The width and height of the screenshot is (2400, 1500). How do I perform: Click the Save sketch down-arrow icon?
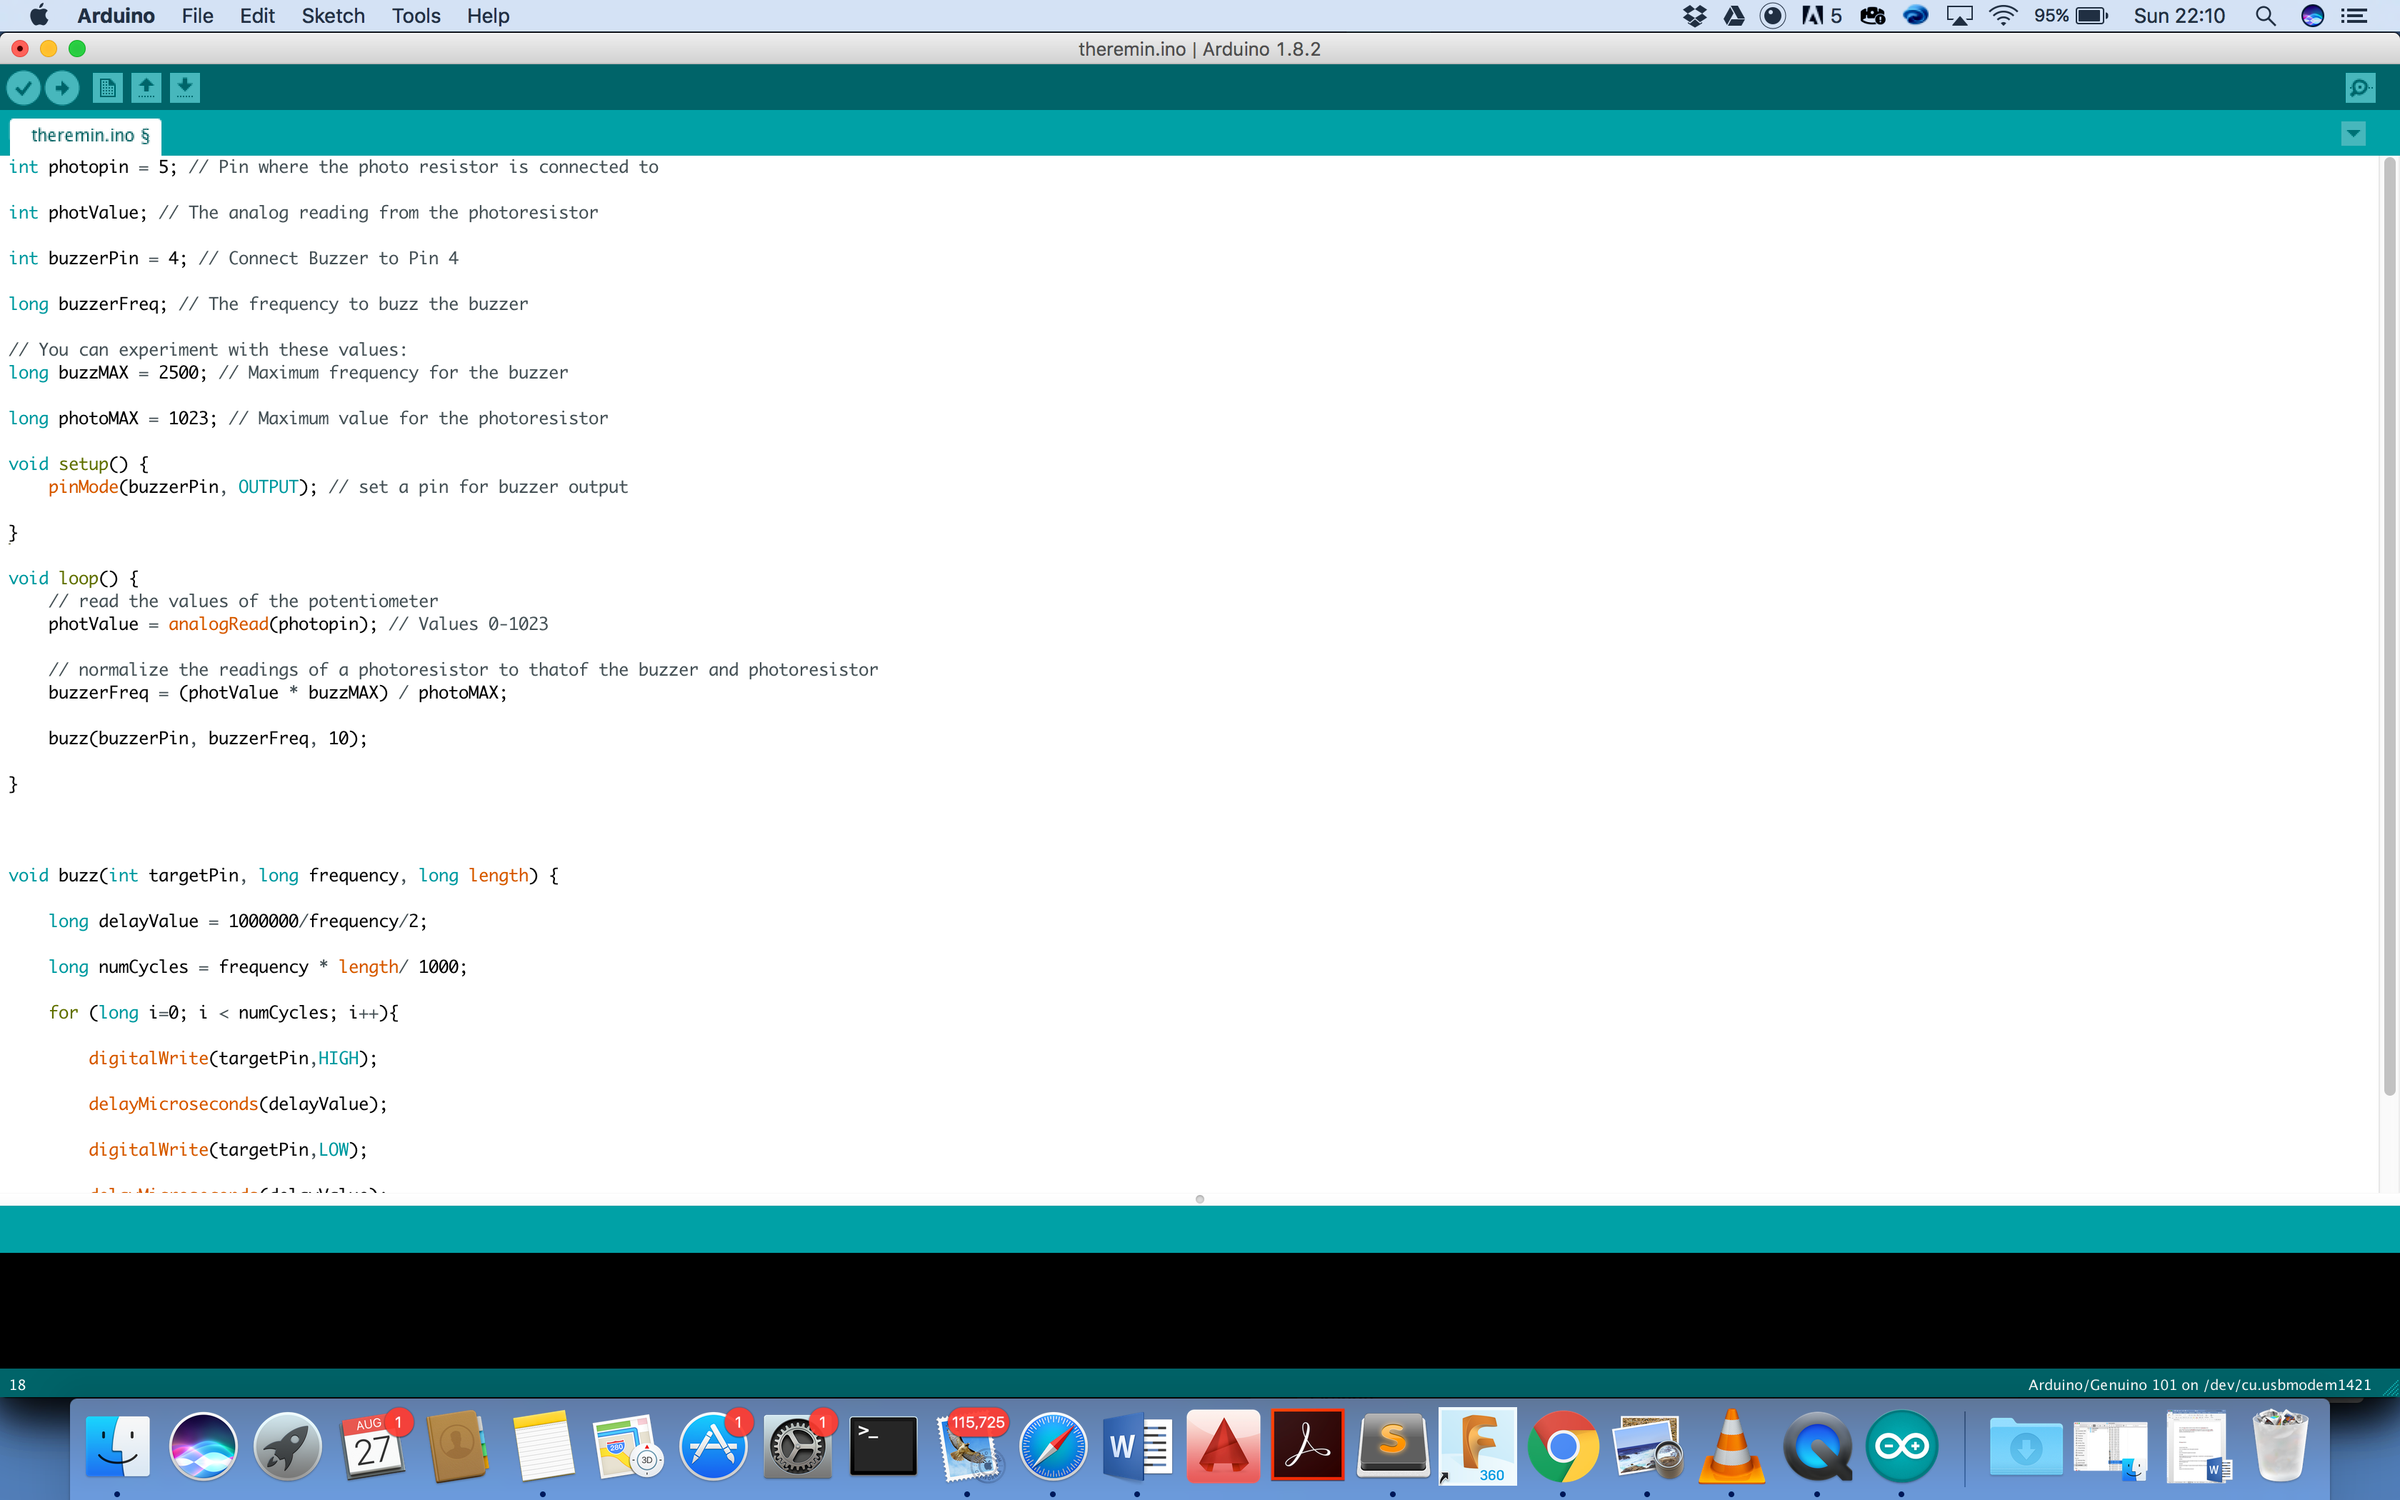(185, 88)
